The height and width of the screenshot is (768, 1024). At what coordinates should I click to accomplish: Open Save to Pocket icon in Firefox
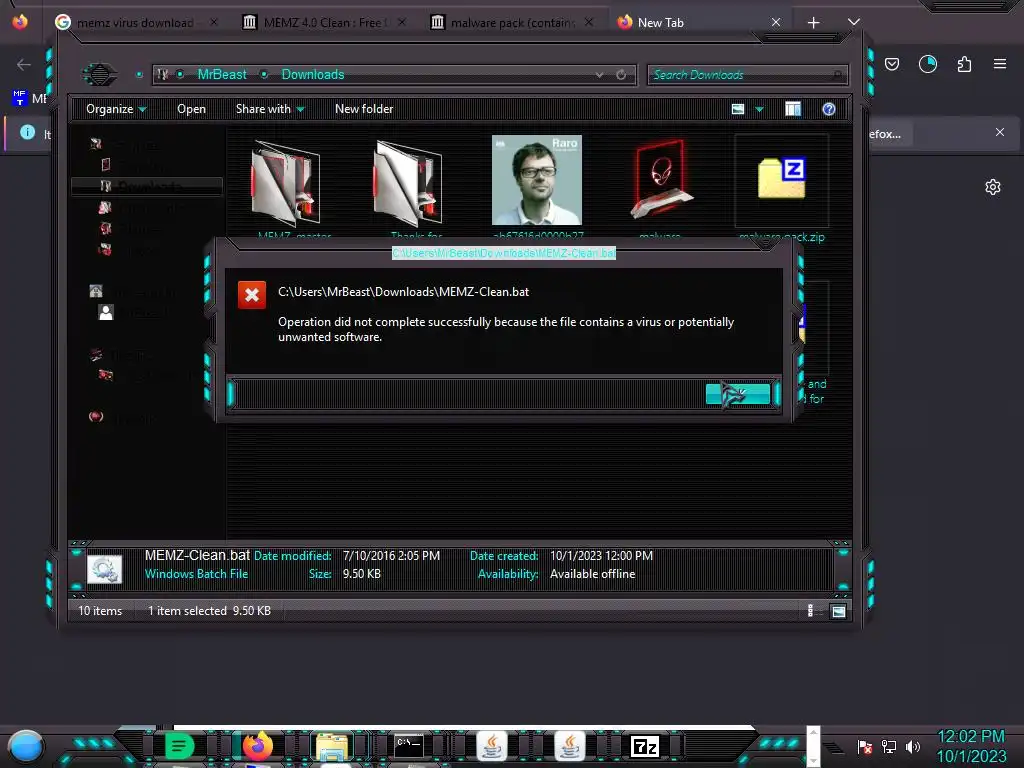pyautogui.click(x=892, y=64)
